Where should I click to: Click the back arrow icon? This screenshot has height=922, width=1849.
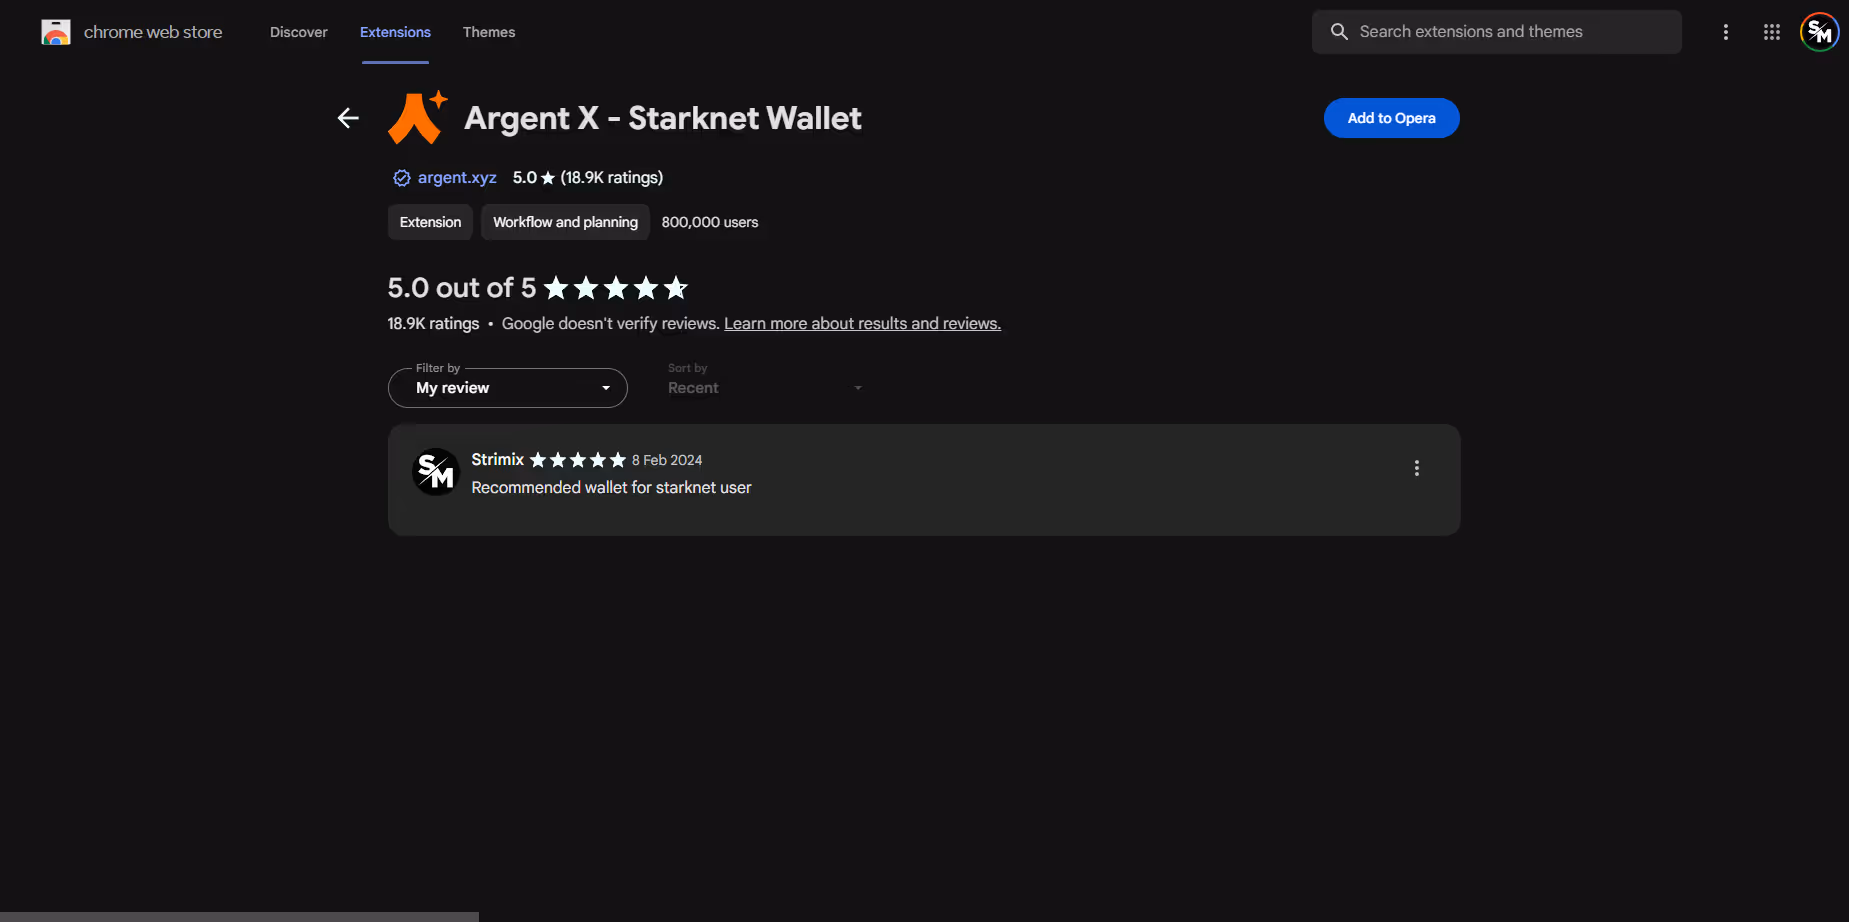(x=348, y=118)
